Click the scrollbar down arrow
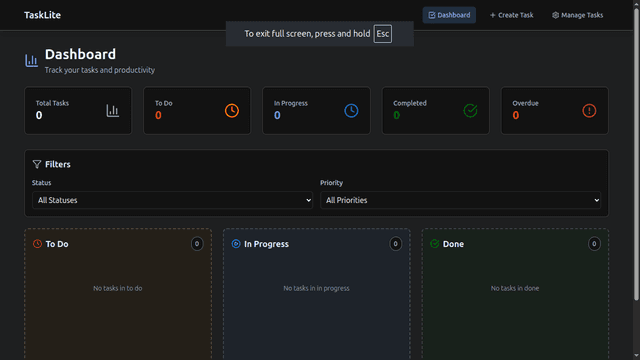Image resolution: width=640 pixels, height=360 pixels. (636, 356)
